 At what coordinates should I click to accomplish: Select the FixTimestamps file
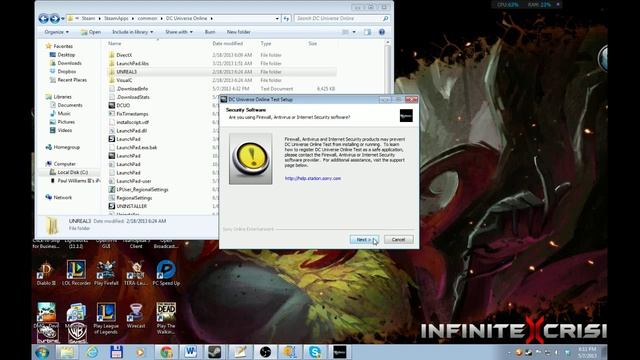[x=132, y=114]
